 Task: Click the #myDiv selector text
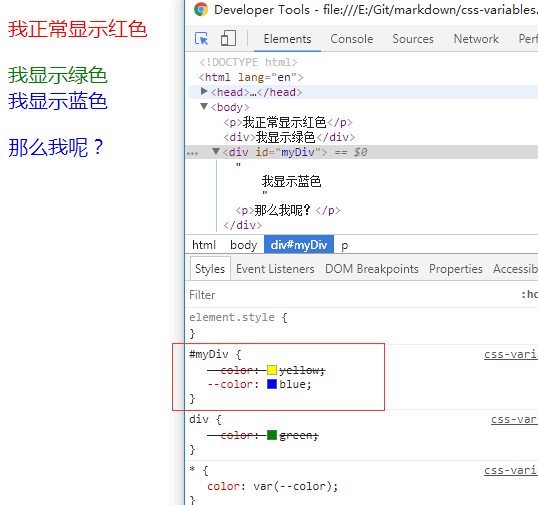[209, 354]
